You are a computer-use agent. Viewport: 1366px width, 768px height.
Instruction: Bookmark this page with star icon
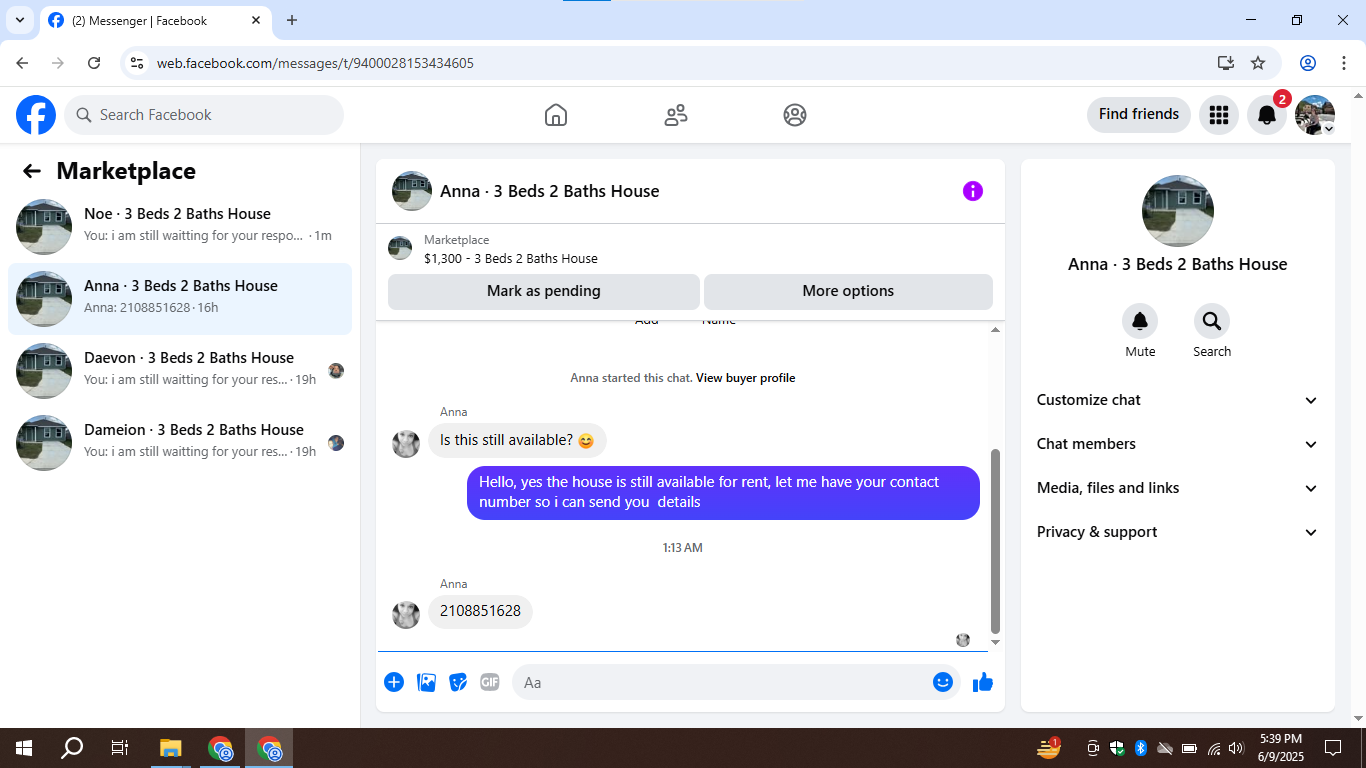(x=1258, y=63)
